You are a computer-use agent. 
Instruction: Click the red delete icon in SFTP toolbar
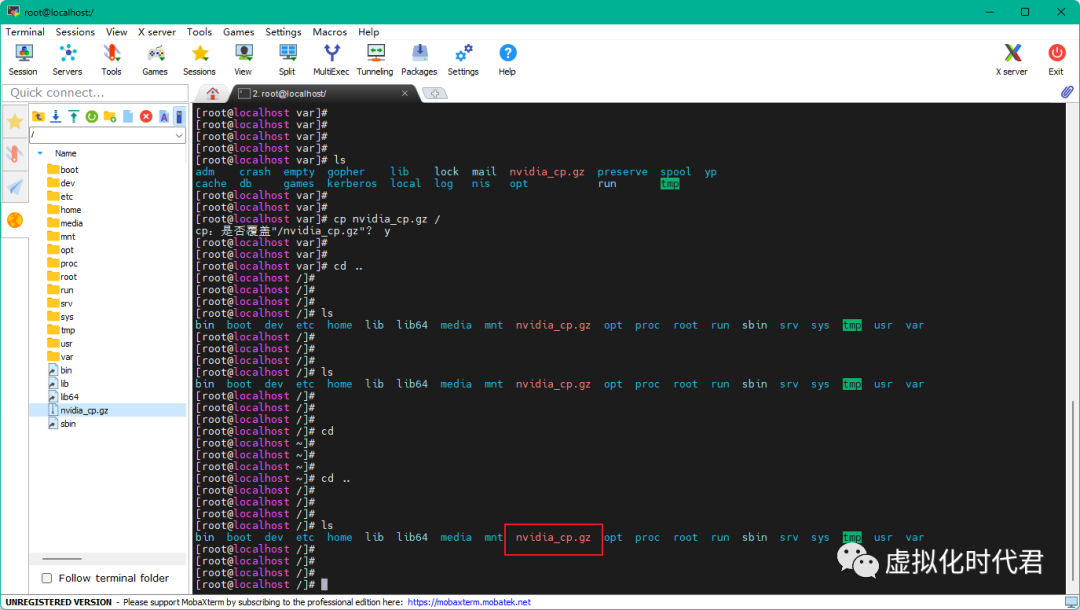(146, 117)
